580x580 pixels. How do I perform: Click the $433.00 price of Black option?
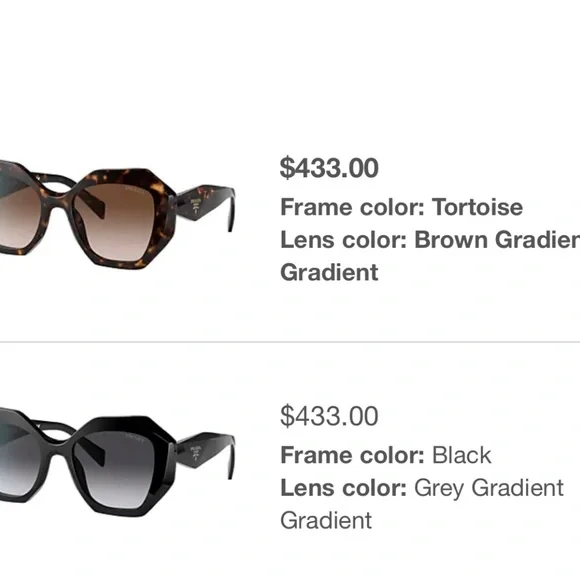(329, 417)
